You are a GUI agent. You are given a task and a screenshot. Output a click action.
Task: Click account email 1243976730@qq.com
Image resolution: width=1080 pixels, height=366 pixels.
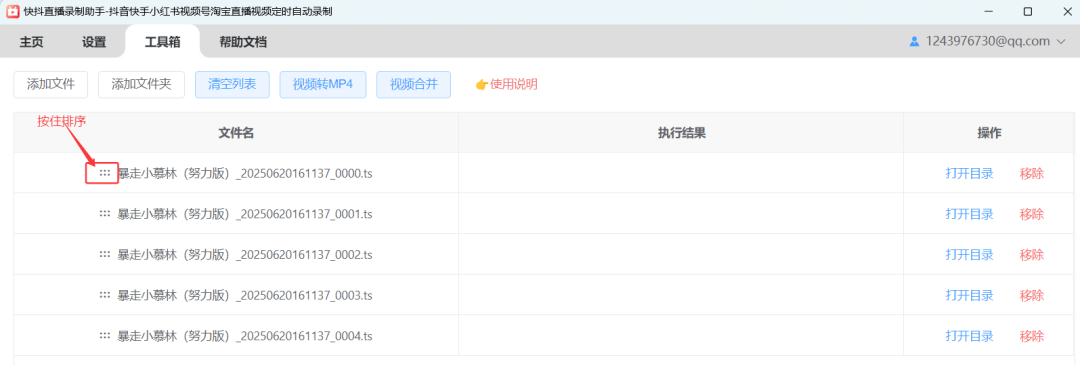coord(988,41)
